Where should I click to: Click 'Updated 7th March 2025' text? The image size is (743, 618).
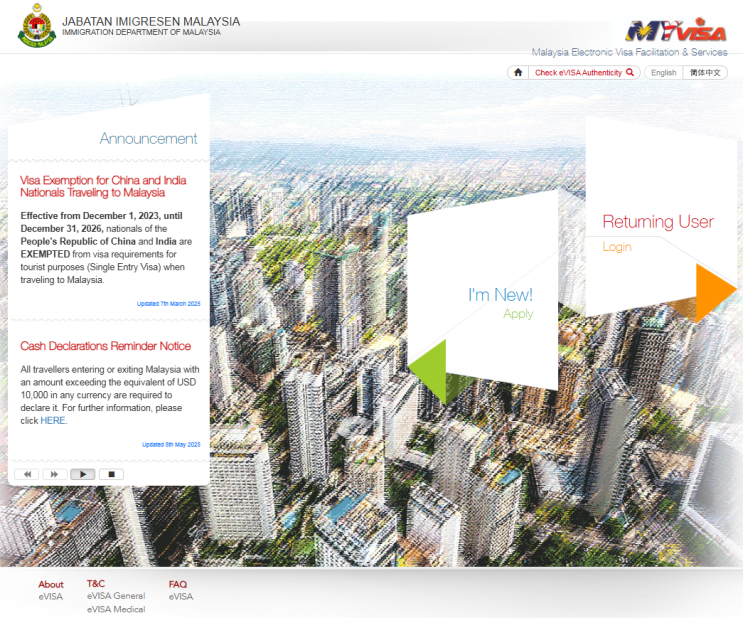[x=169, y=304]
